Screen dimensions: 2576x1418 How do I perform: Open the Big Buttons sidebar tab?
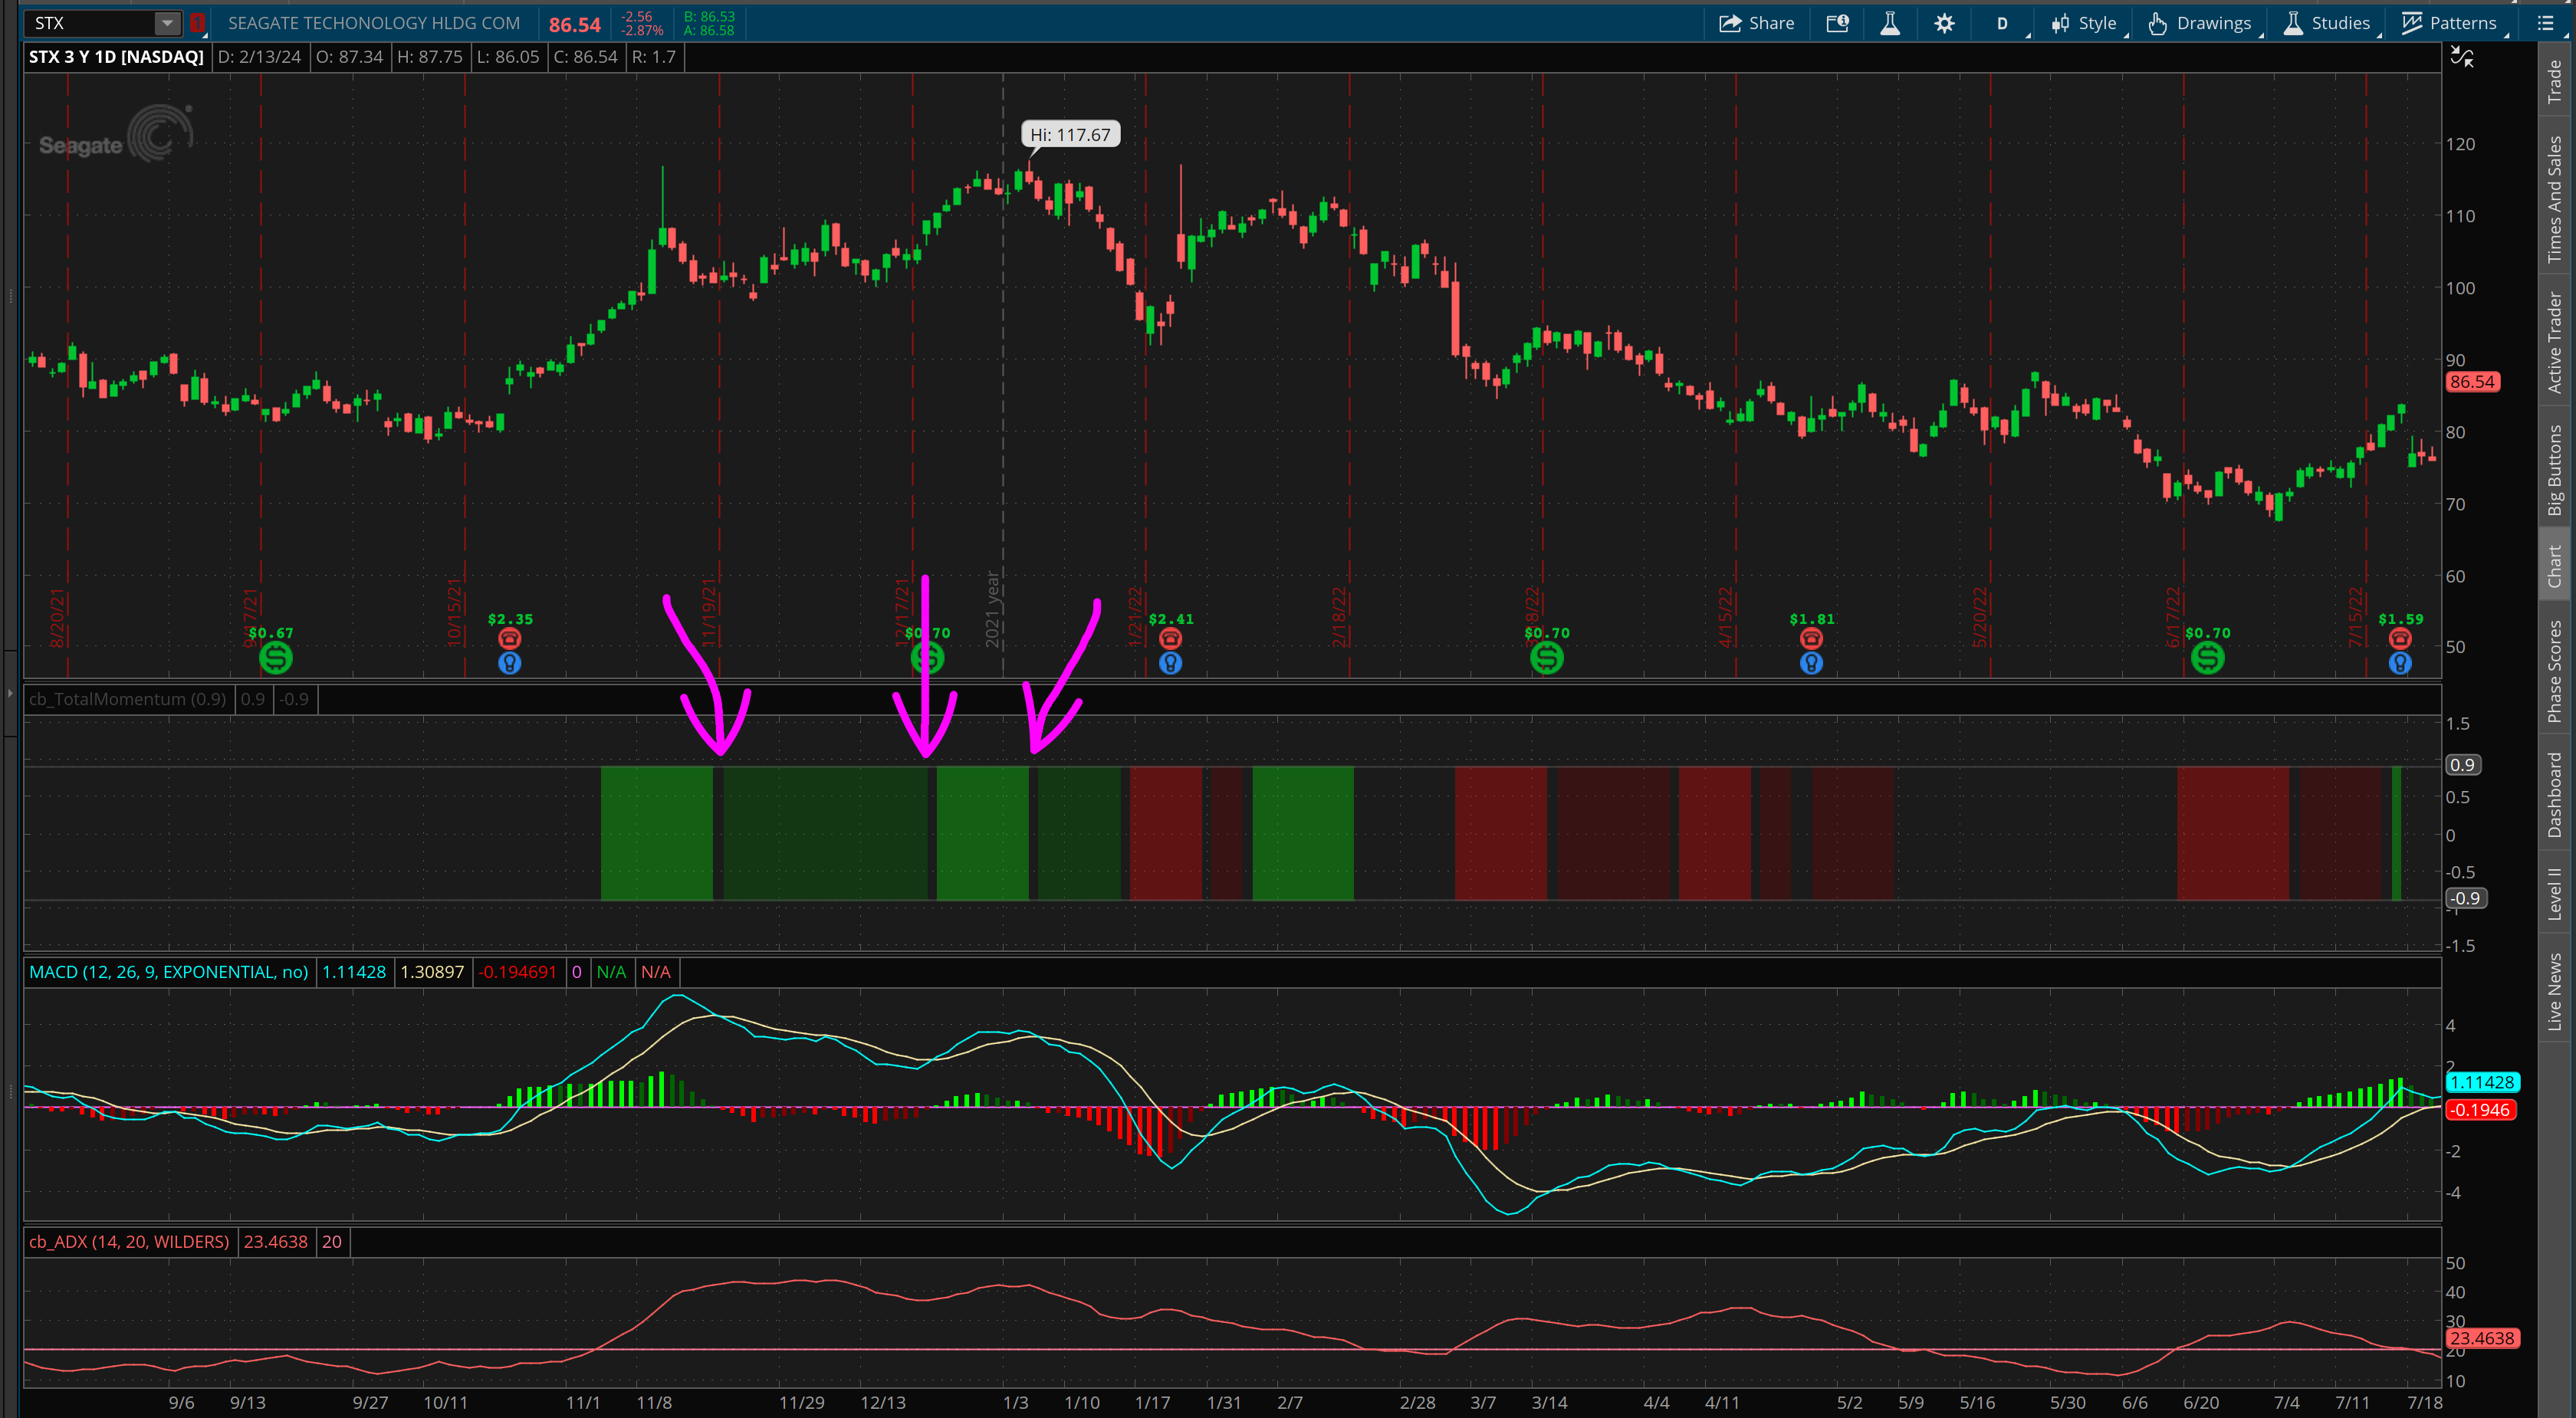pyautogui.click(x=2555, y=470)
